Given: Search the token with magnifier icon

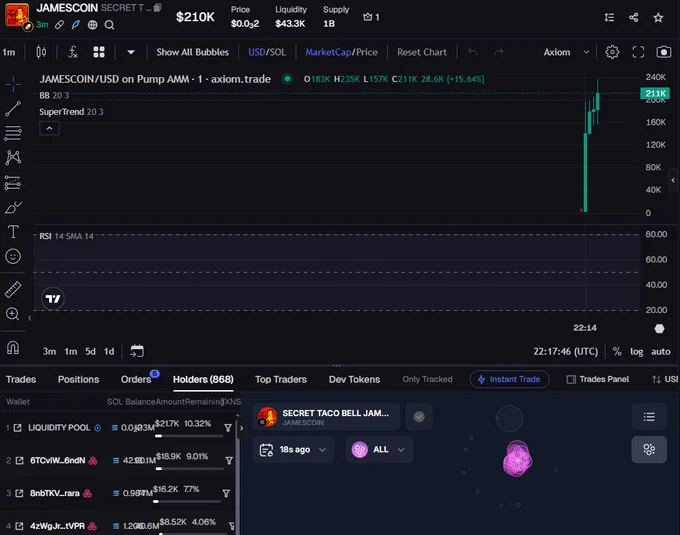Looking at the screenshot, I should [x=109, y=25].
